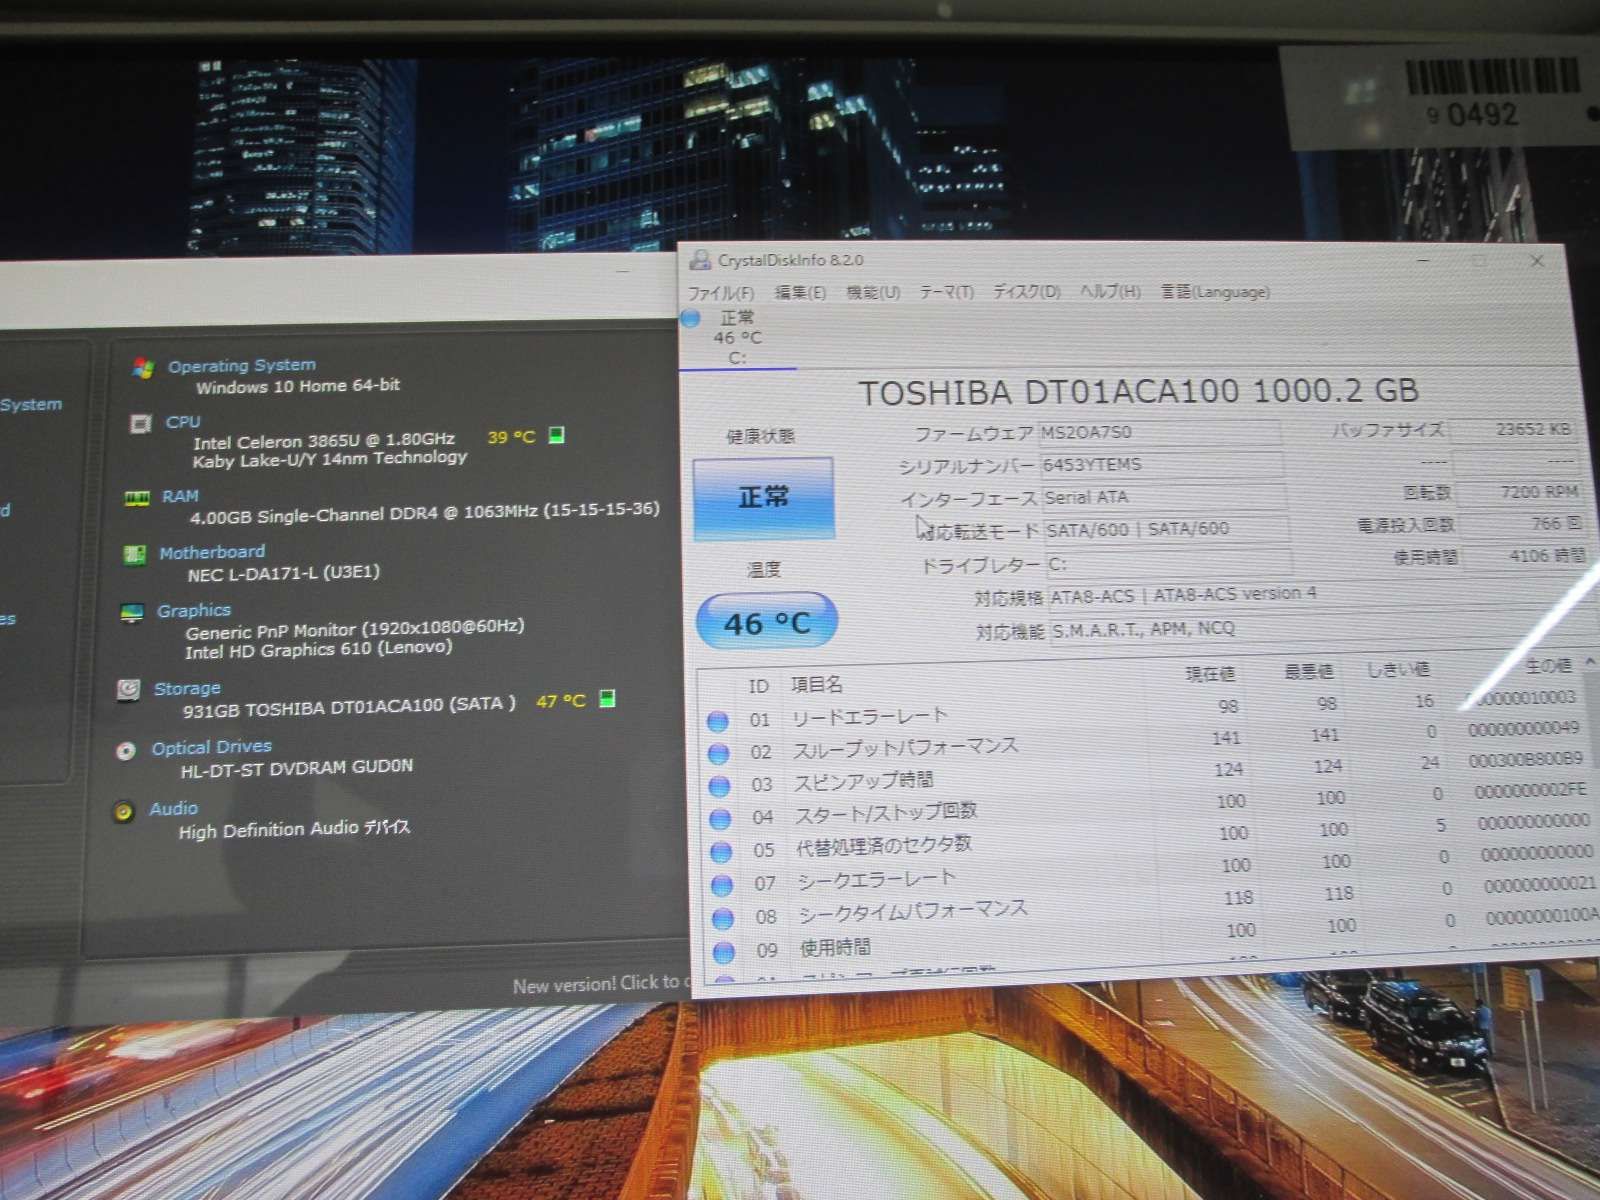Click the Motherboard icon in Speccy

tap(134, 554)
